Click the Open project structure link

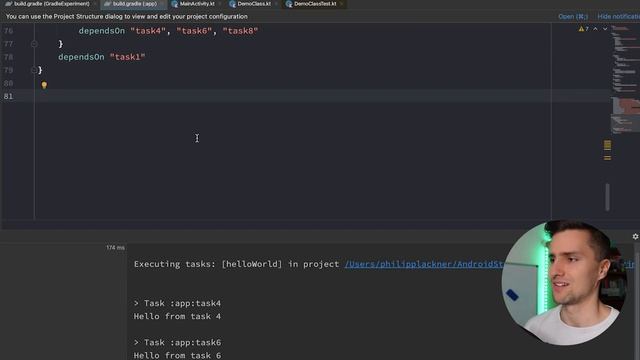tap(573, 16)
